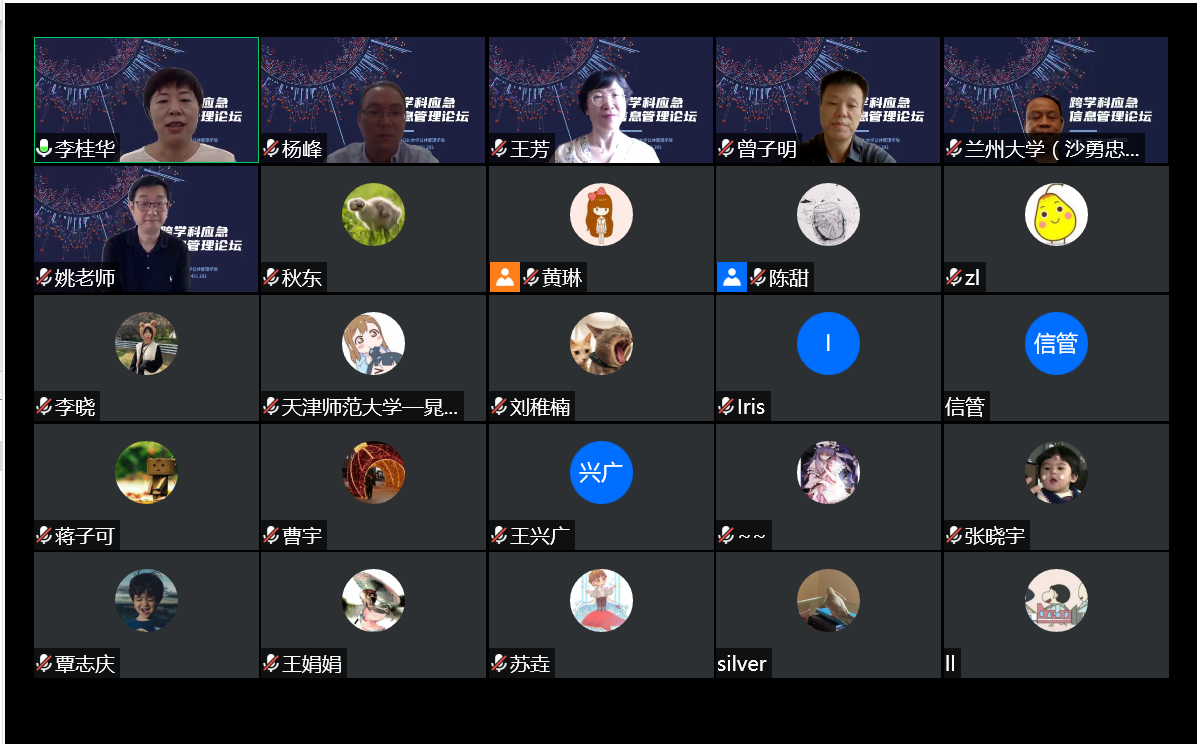Select the red tunnel avatar of 曹宇

point(373,472)
